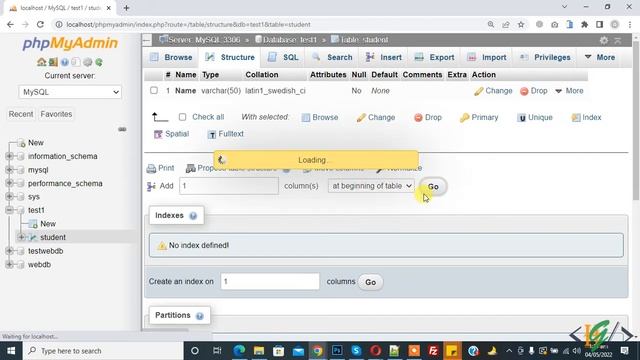Screen dimensions: 640x360
Task: Switch to the Import tab
Action: tap(487, 58)
